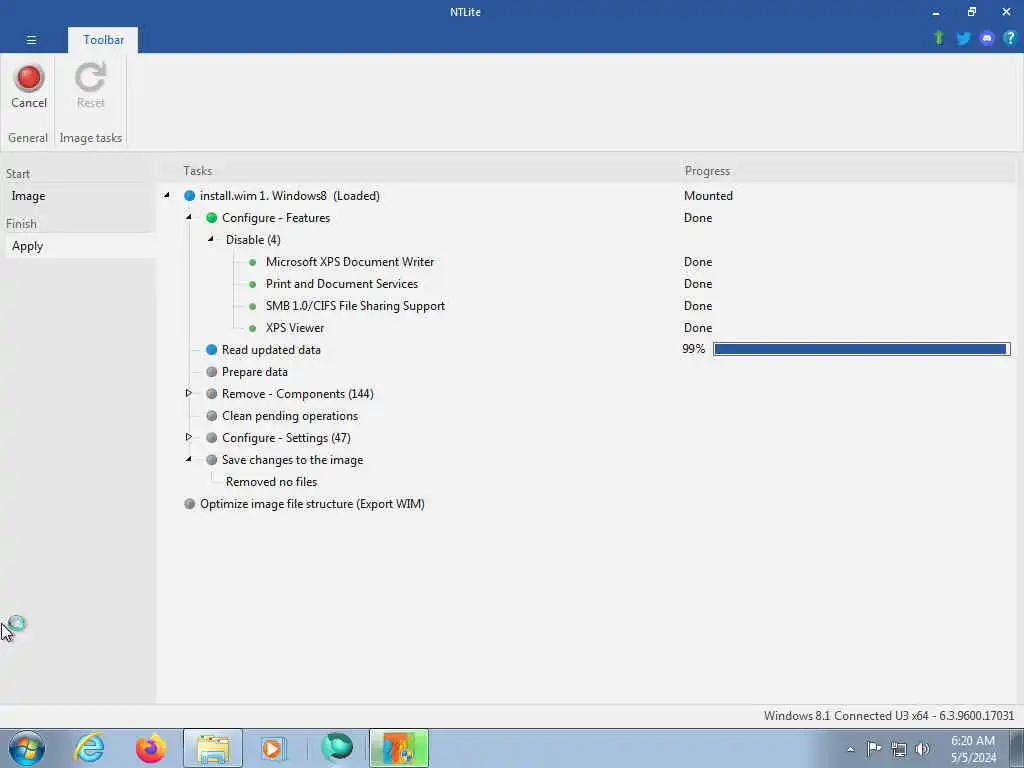
Task: Click the 99% progress bar
Action: [x=861, y=349]
